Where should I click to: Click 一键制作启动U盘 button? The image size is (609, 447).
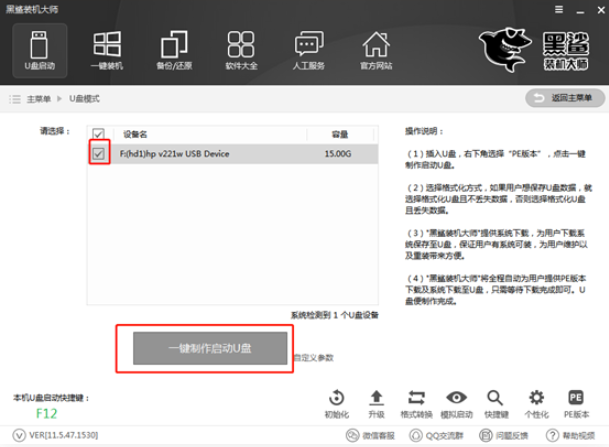[210, 348]
